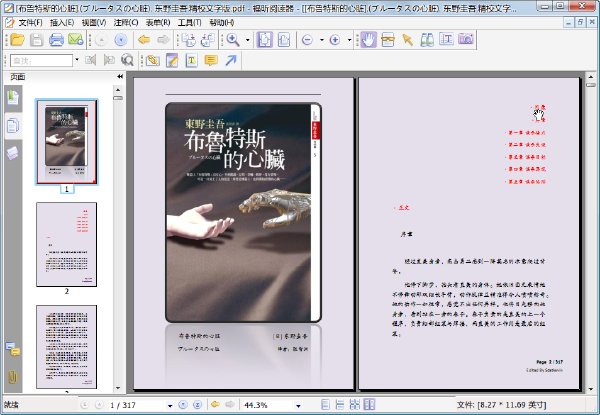Screen dimensions: 600x415
Task: Select the arrow annotation selection tool
Action: 408,40
